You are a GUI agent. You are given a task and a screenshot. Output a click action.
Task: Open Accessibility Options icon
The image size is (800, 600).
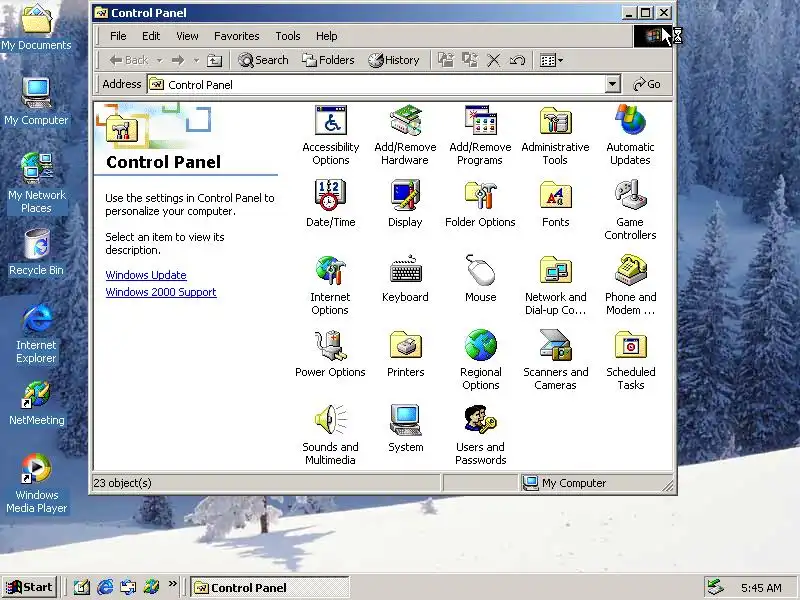click(x=331, y=121)
